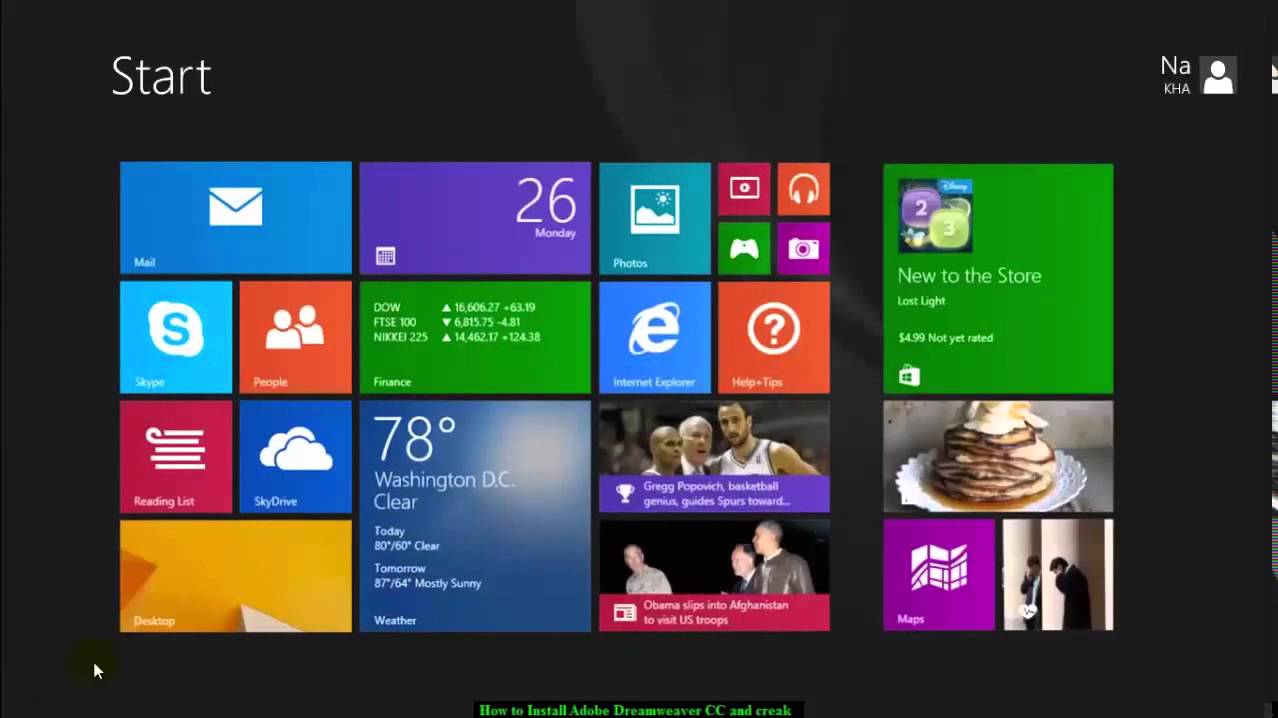Open the Store tile showing Lost Light
Image resolution: width=1278 pixels, height=718 pixels.
[x=998, y=278]
